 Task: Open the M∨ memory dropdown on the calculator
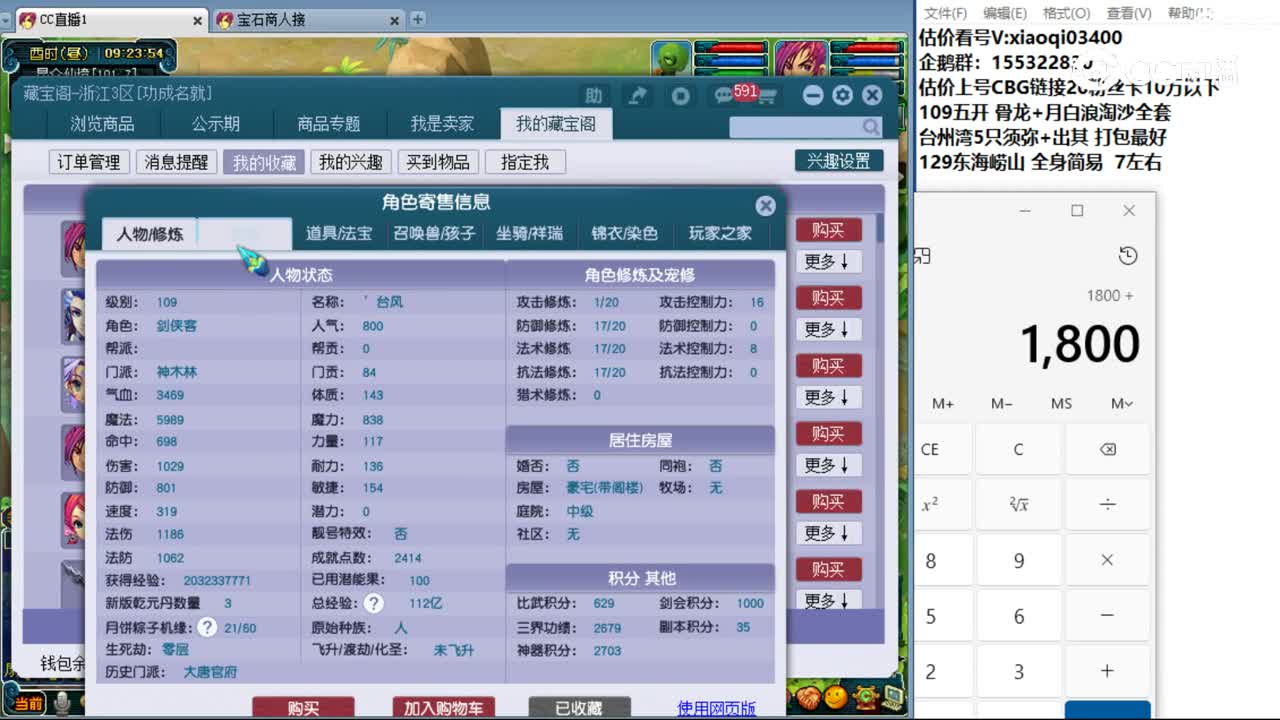(1120, 403)
